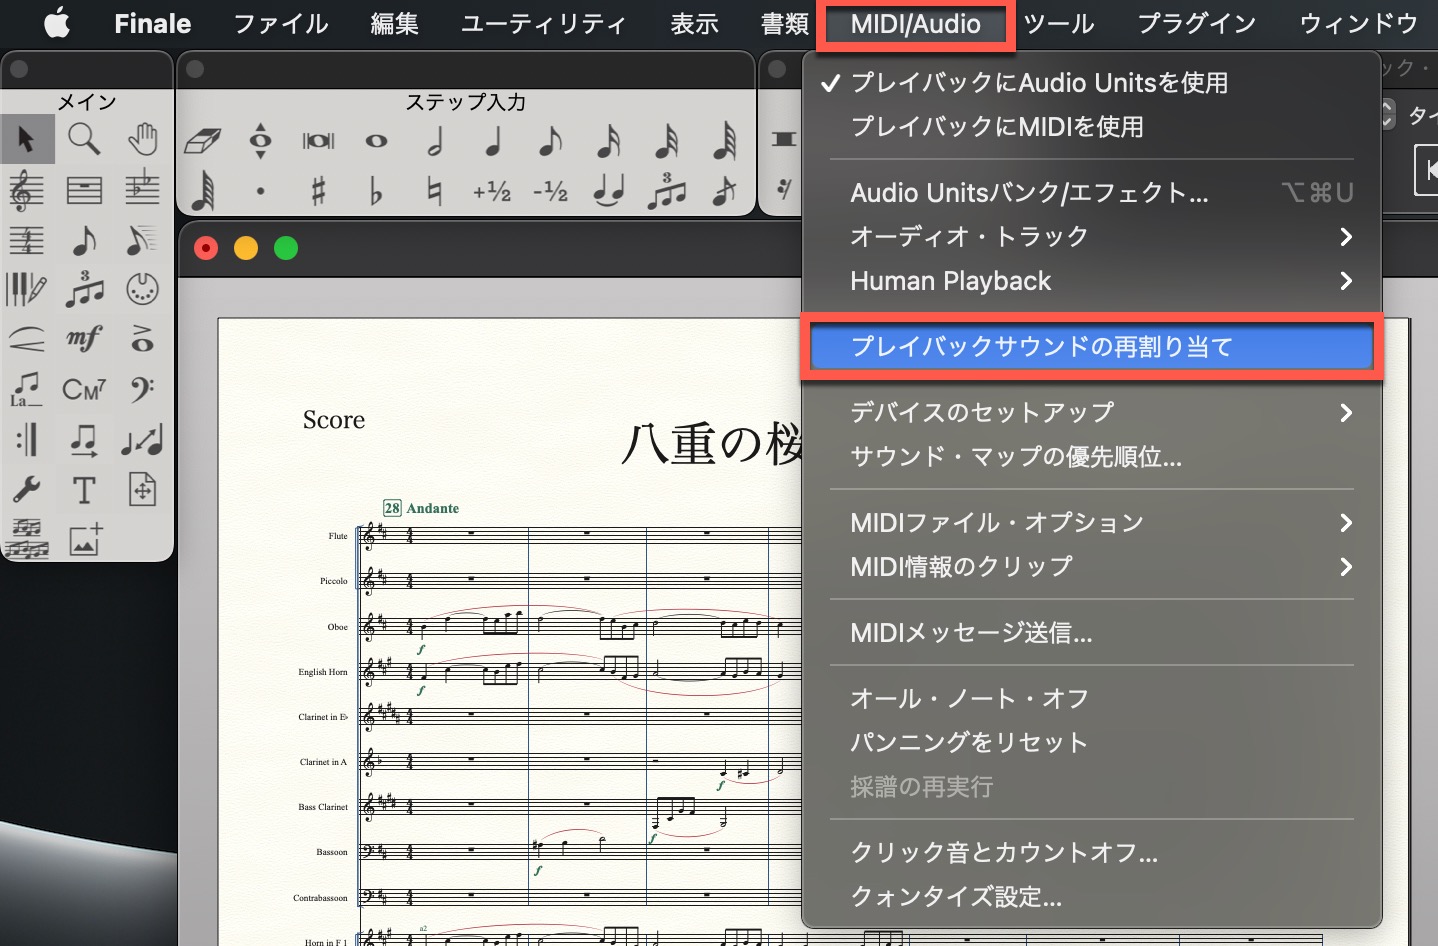Click the -½ half step down tool
Image resolution: width=1438 pixels, height=946 pixels.
point(550,190)
